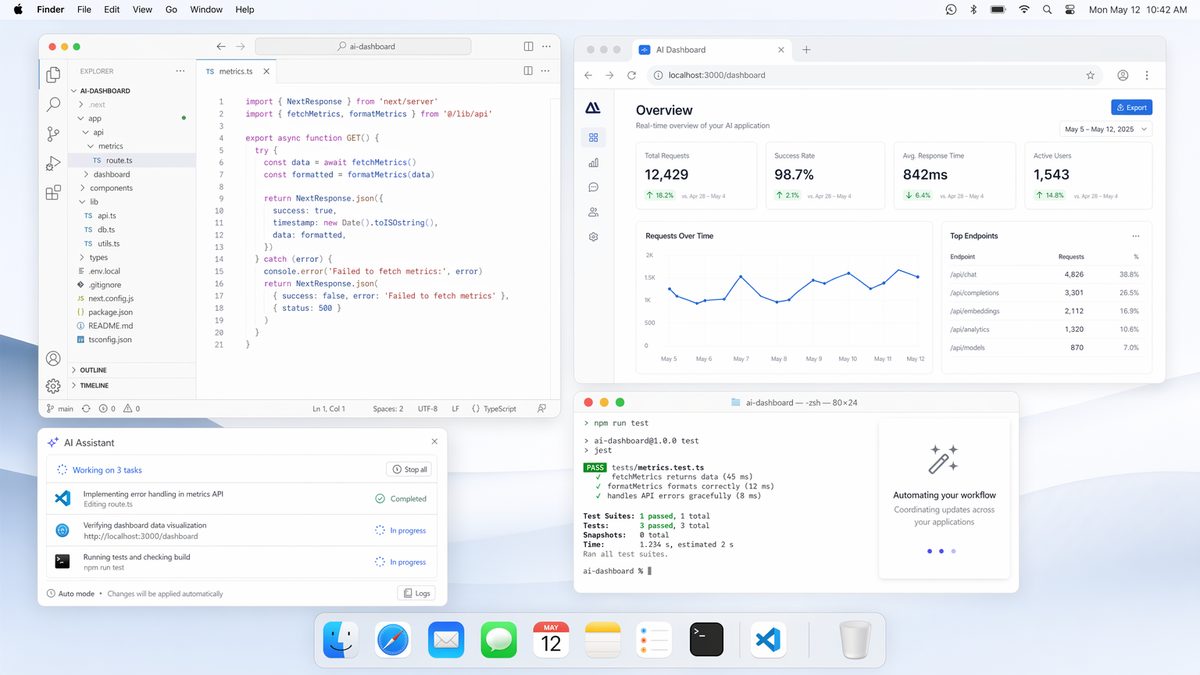Viewport: 1200px width, 675px height.
Task: Open the Extensions view in the activity bar
Action: [53, 193]
